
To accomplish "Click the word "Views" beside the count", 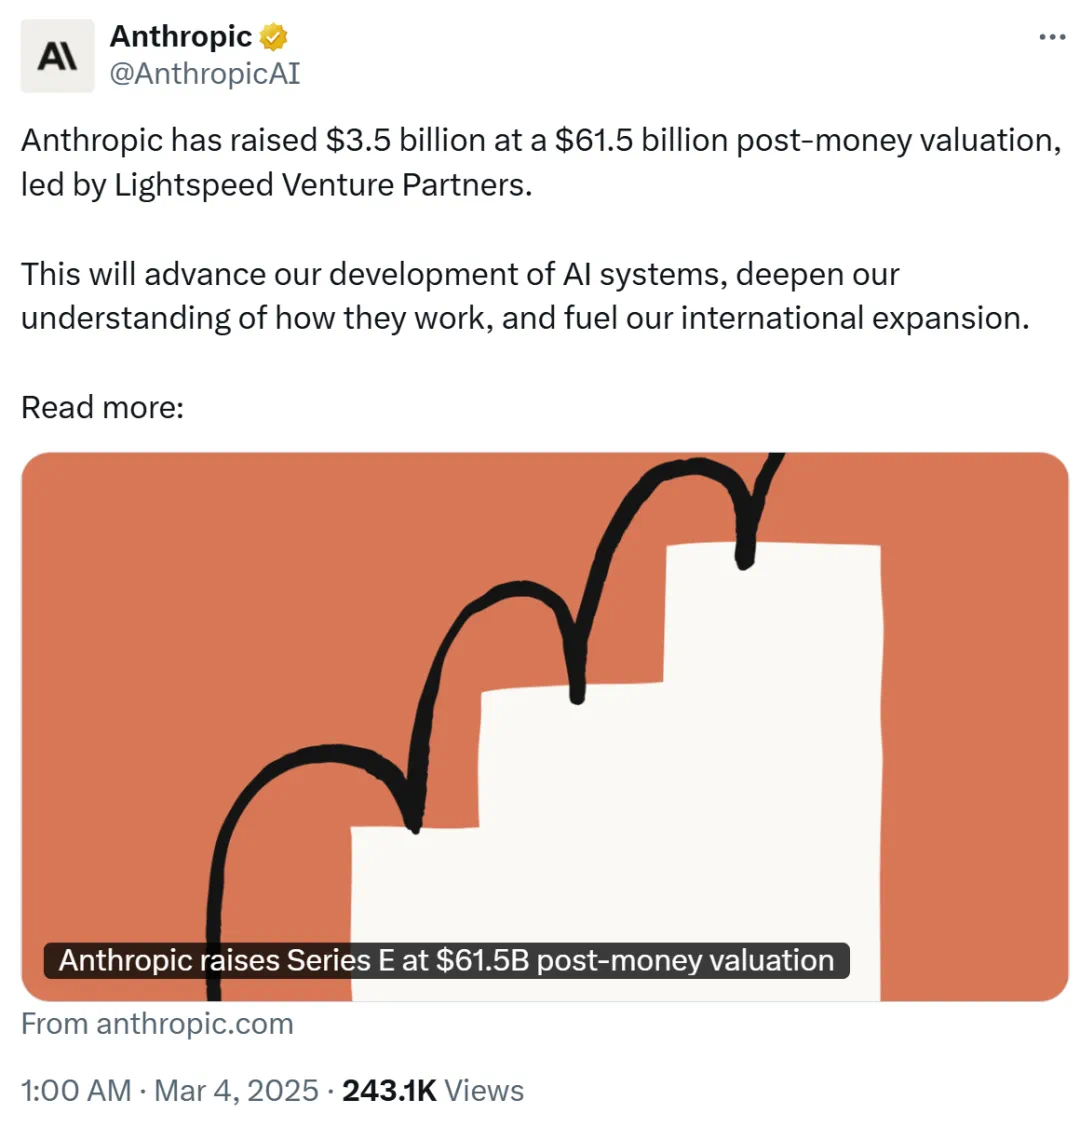I will (x=484, y=1090).
